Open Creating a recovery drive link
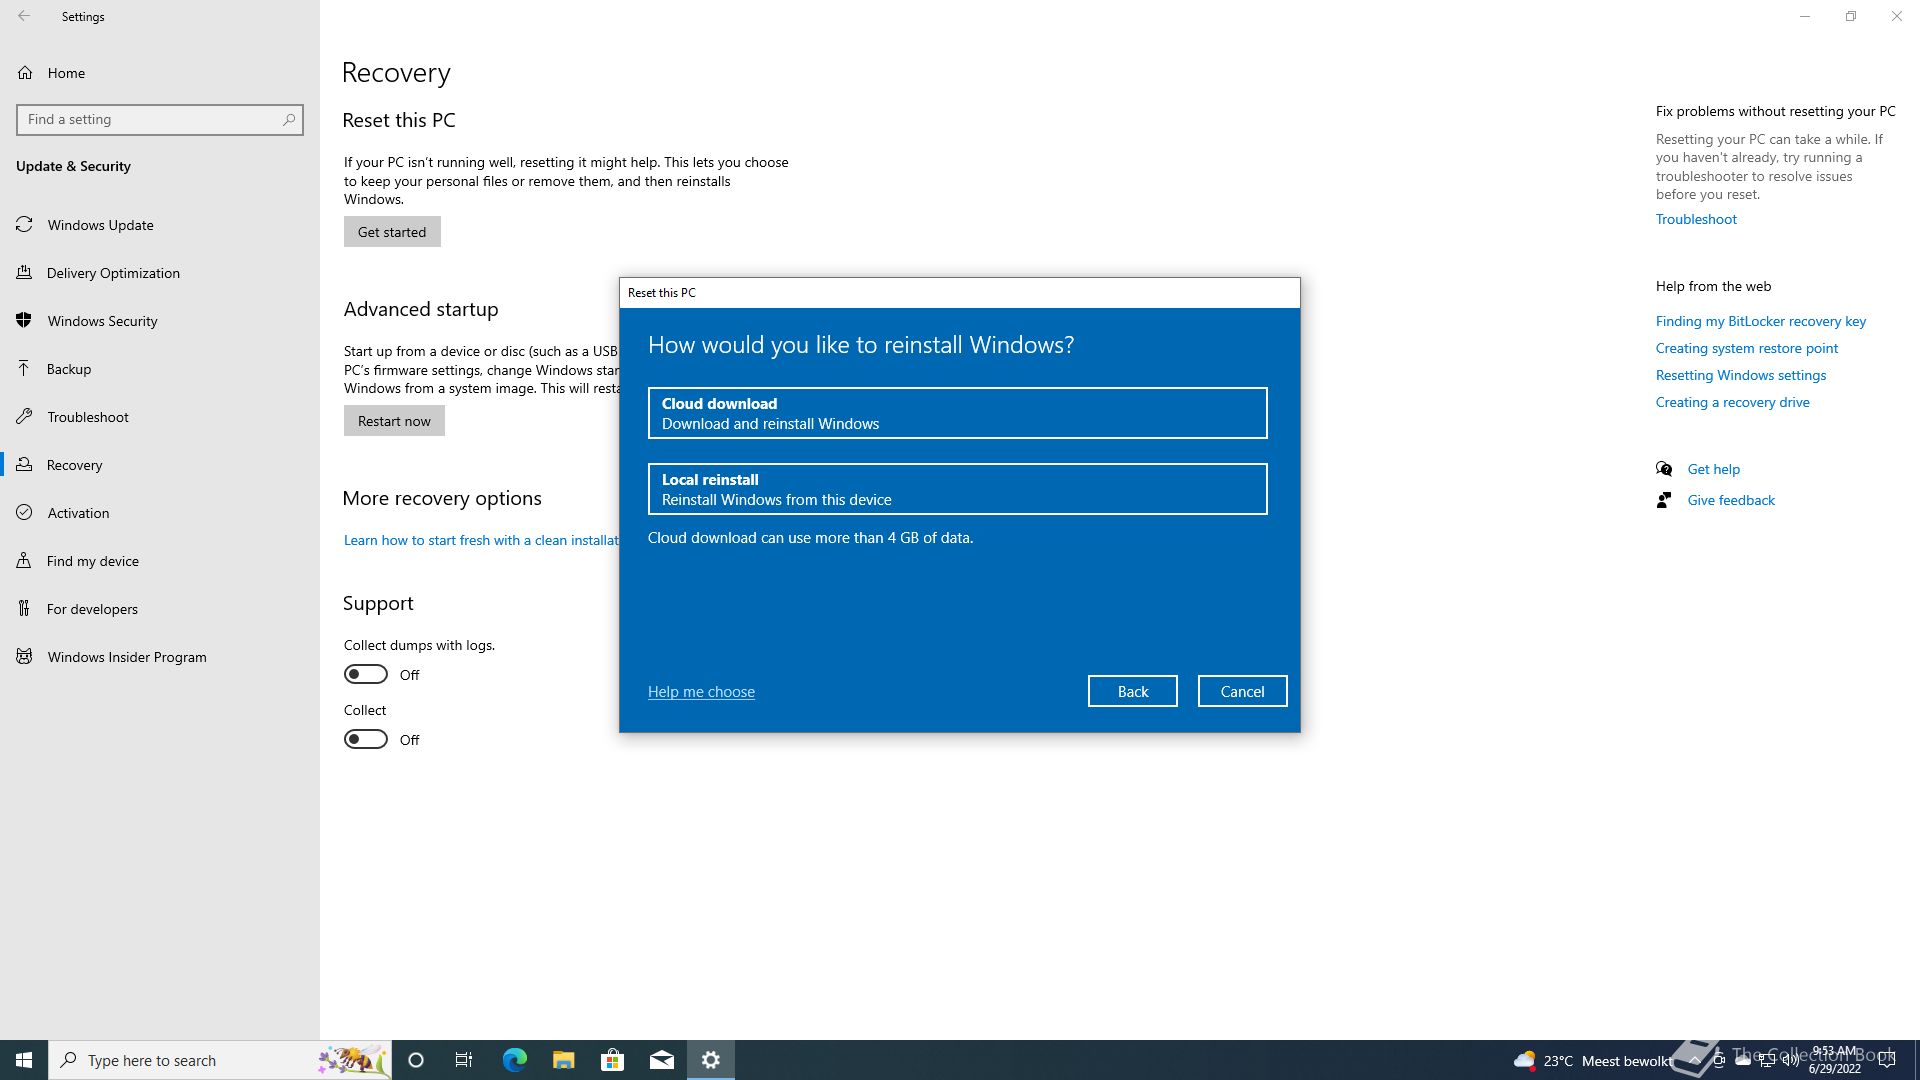The height and width of the screenshot is (1080, 1920). (1732, 402)
